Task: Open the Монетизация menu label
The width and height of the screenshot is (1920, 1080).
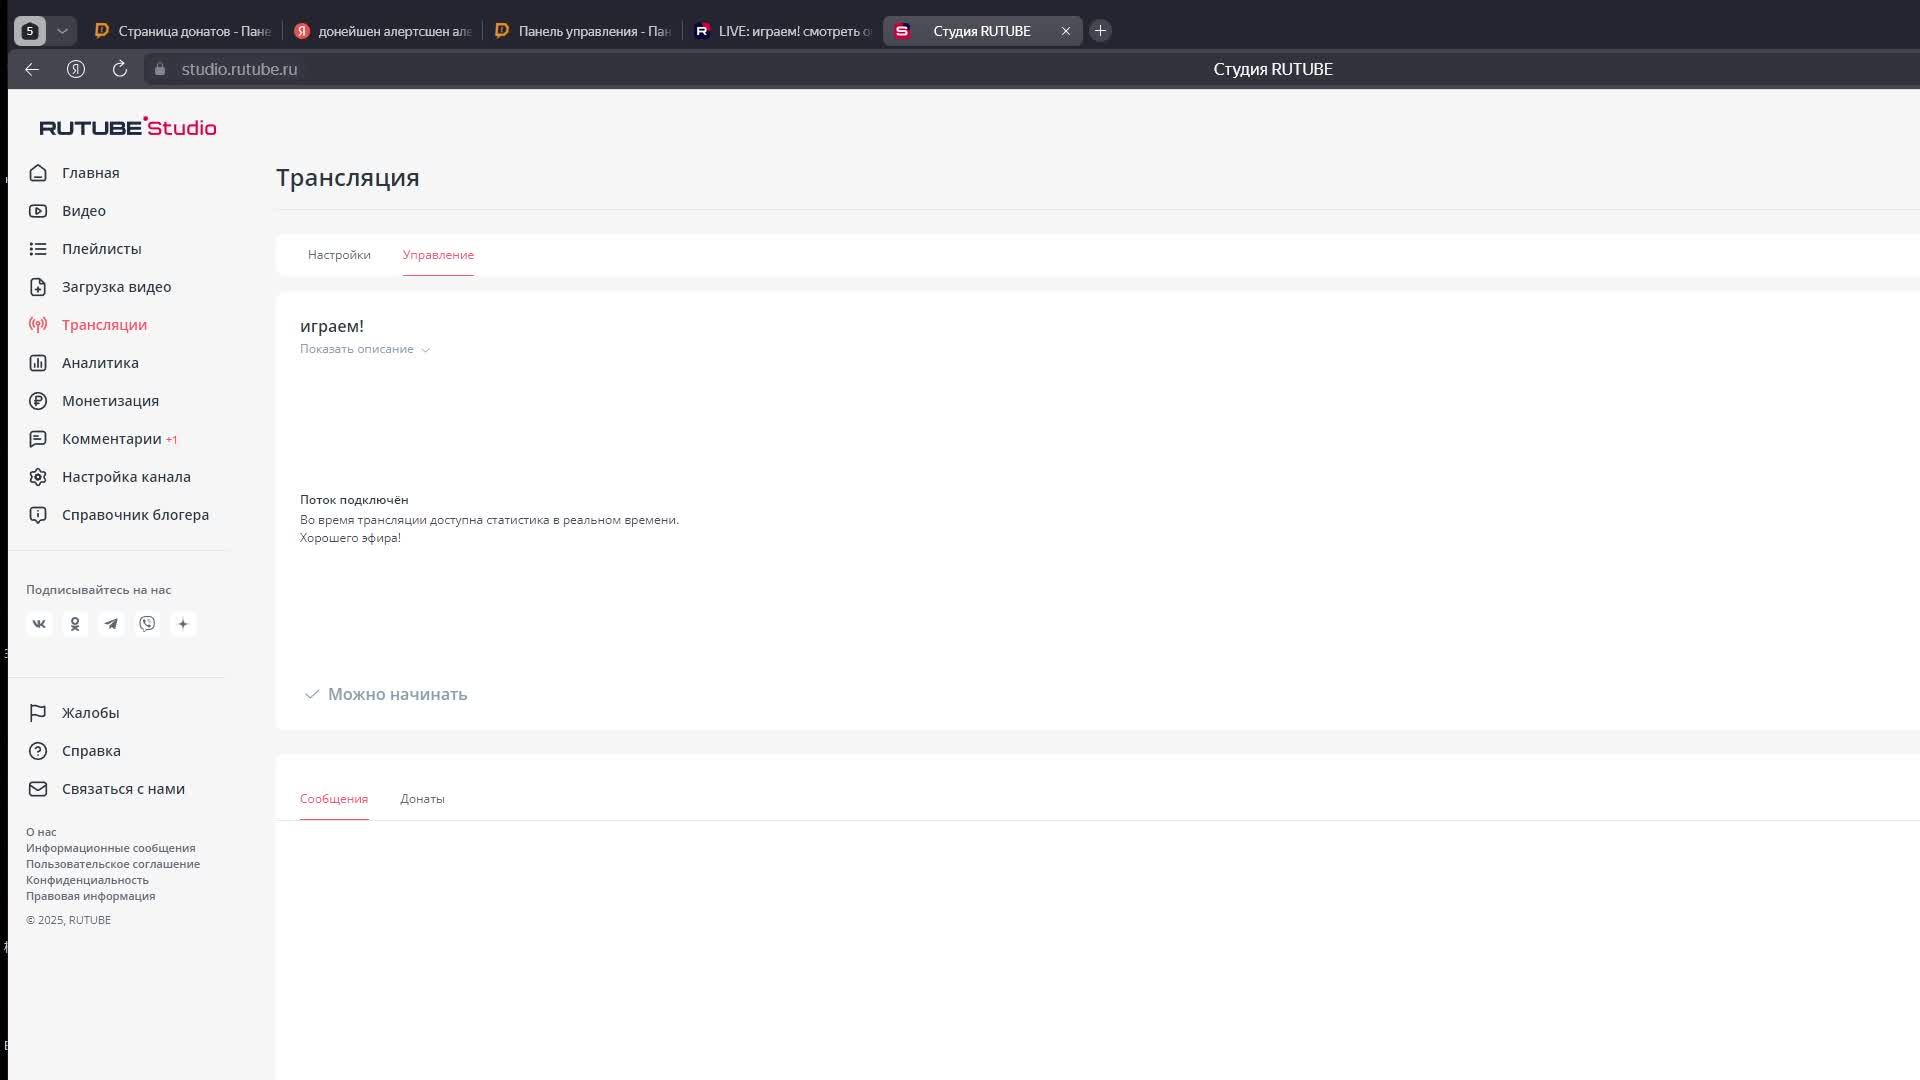Action: click(x=110, y=401)
